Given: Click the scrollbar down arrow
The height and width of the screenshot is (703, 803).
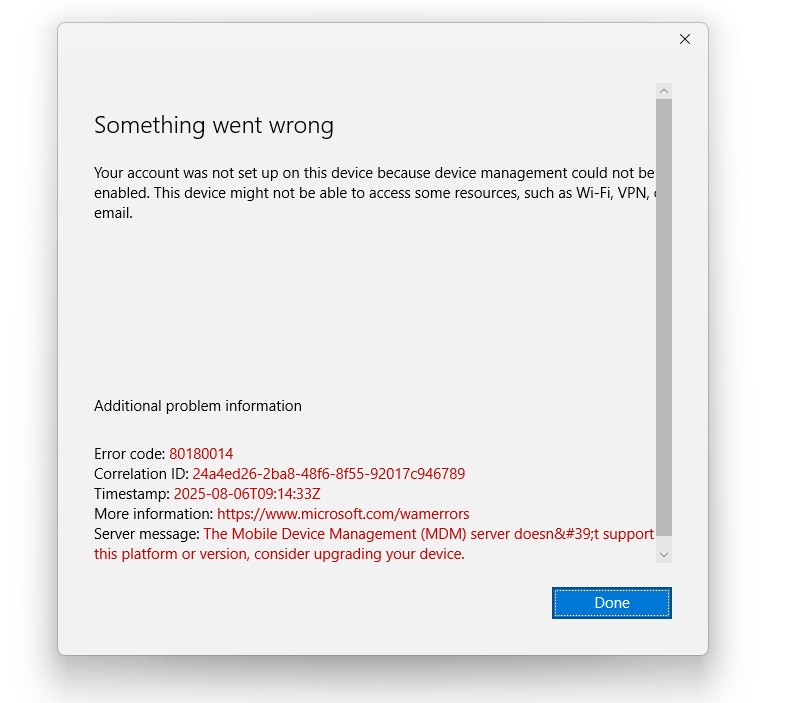Looking at the screenshot, I should (x=664, y=553).
